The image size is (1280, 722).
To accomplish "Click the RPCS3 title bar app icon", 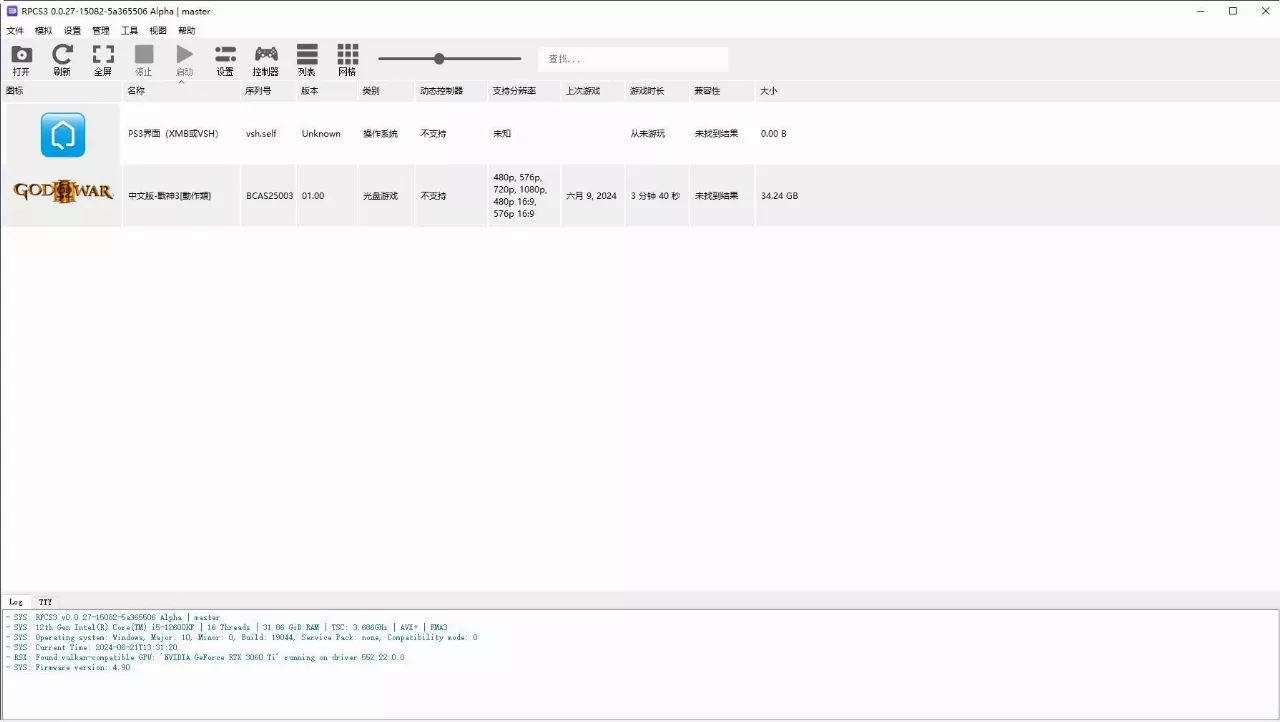I will tap(12, 11).
